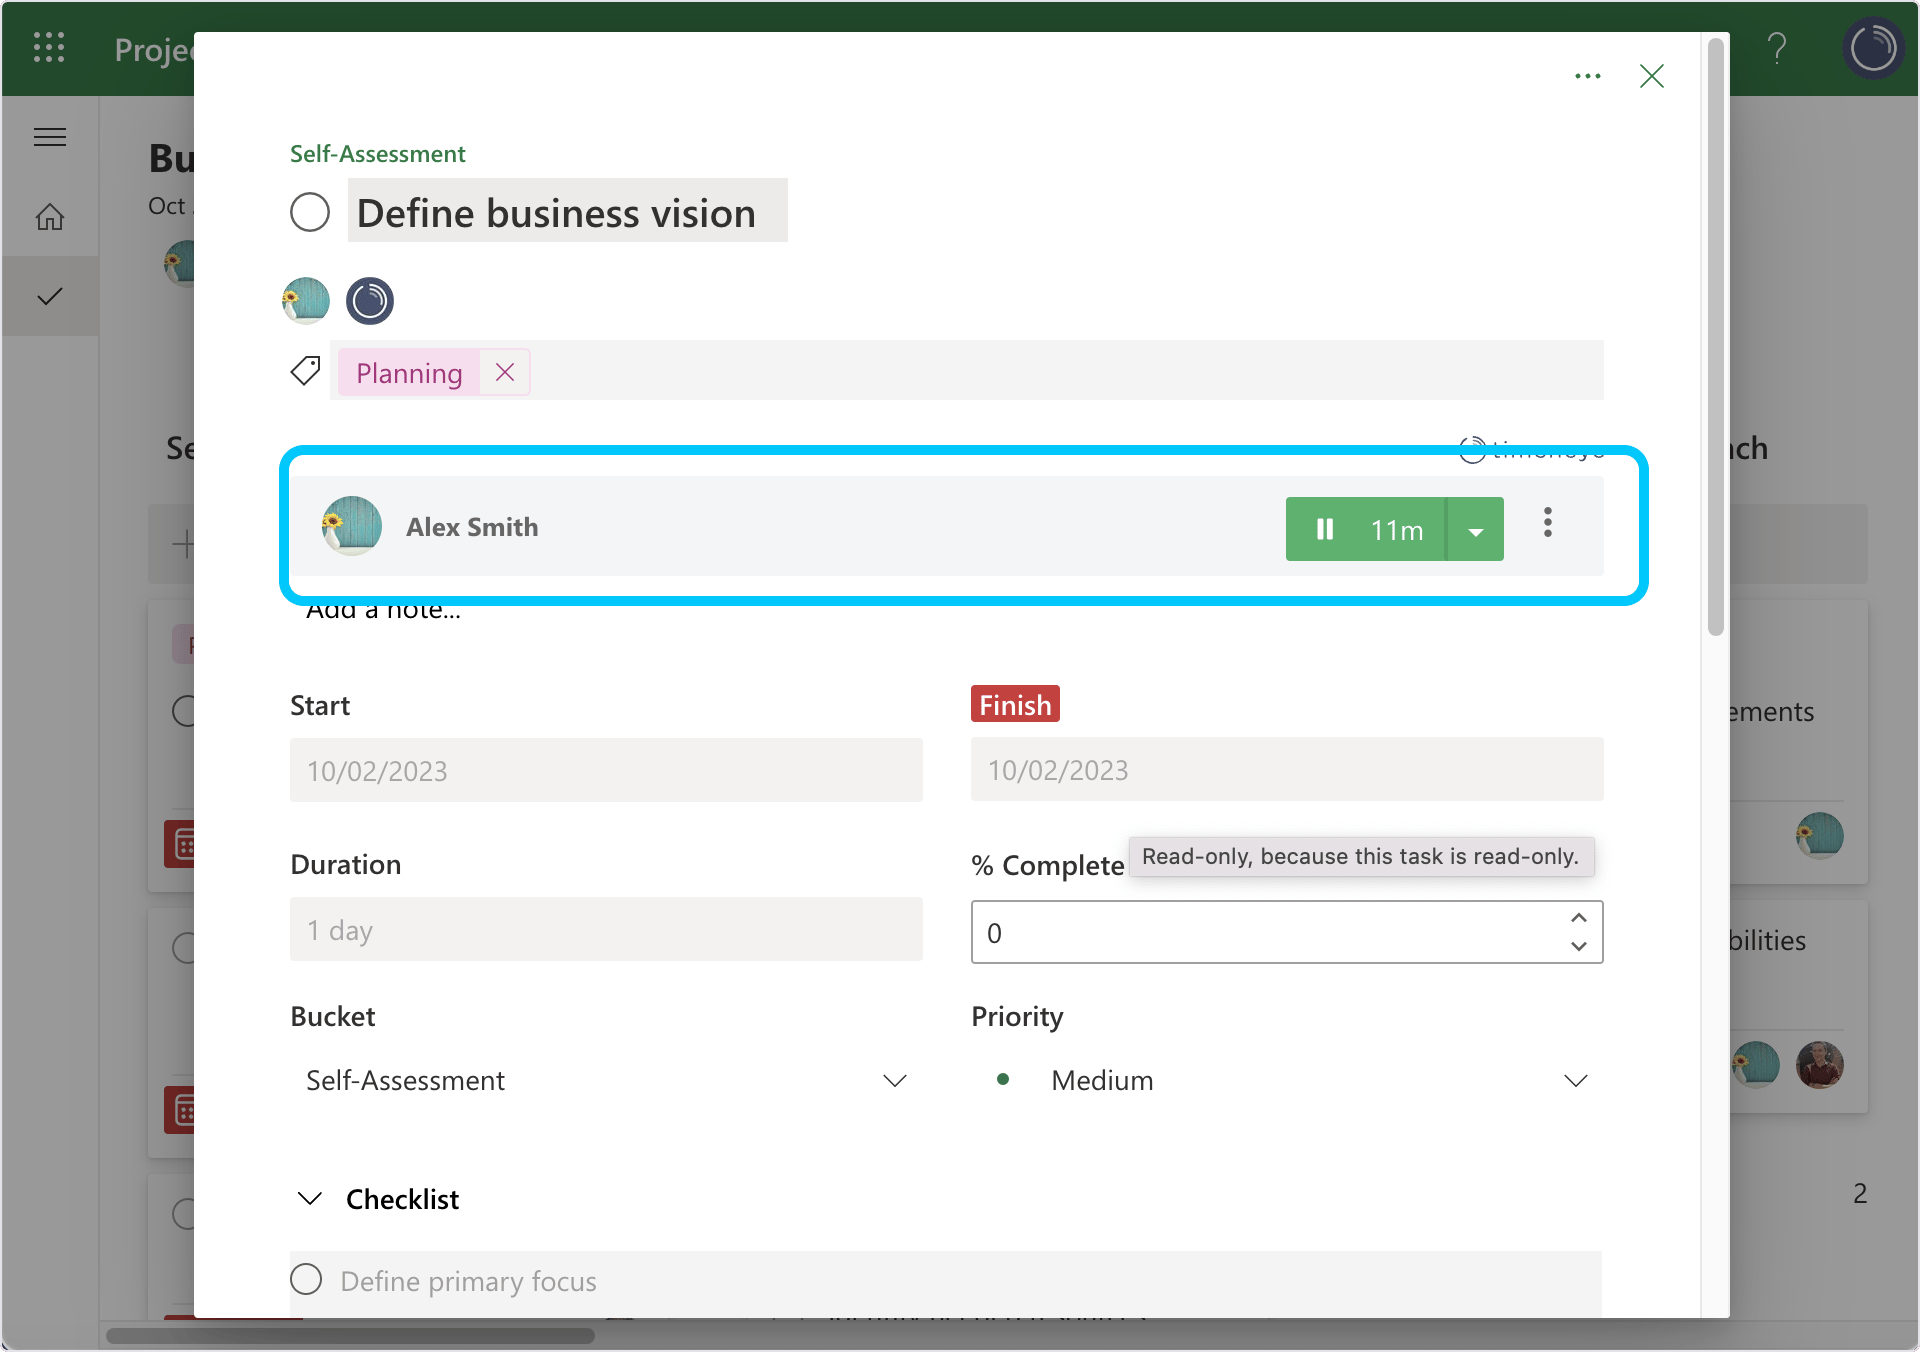This screenshot has height=1352, width=1920.
Task: Select the checkmark icon in the sidebar
Action: point(49,296)
